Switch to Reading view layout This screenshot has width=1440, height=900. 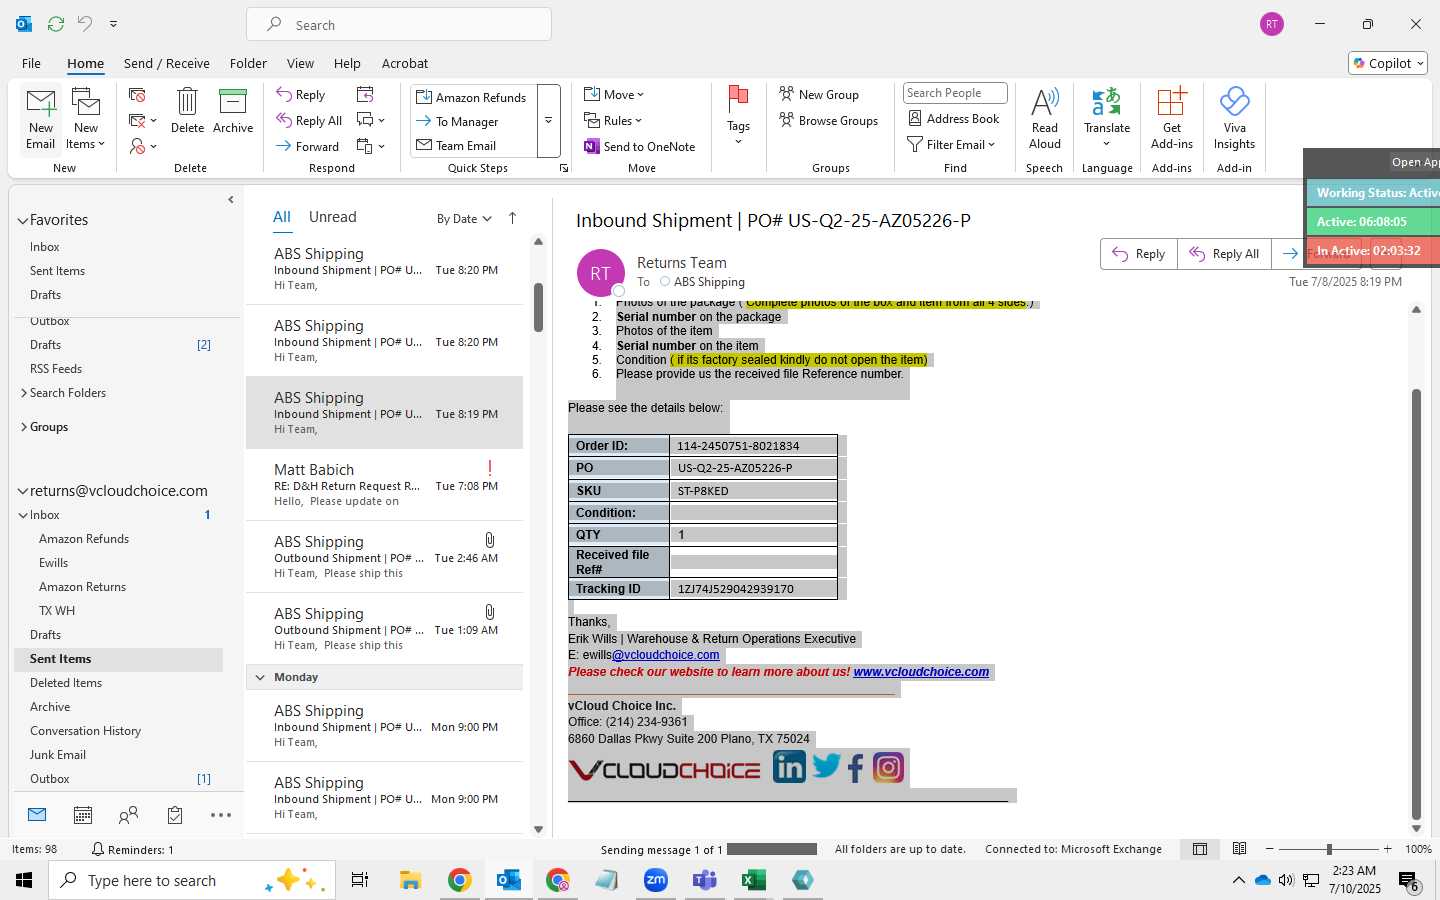click(x=1240, y=849)
